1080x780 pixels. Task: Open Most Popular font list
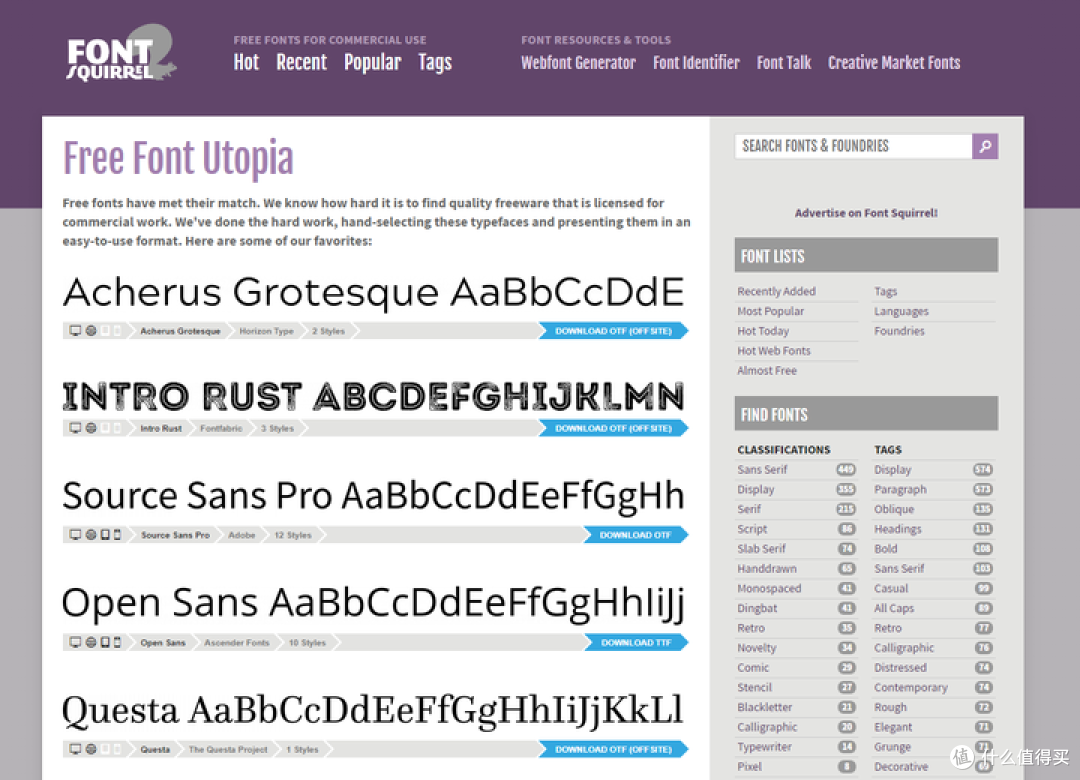tap(771, 311)
